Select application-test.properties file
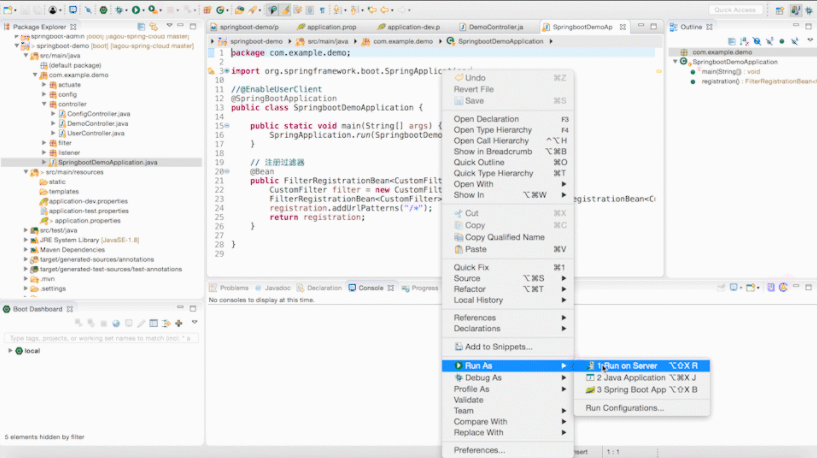Screen dimensions: 817x458 point(89,211)
